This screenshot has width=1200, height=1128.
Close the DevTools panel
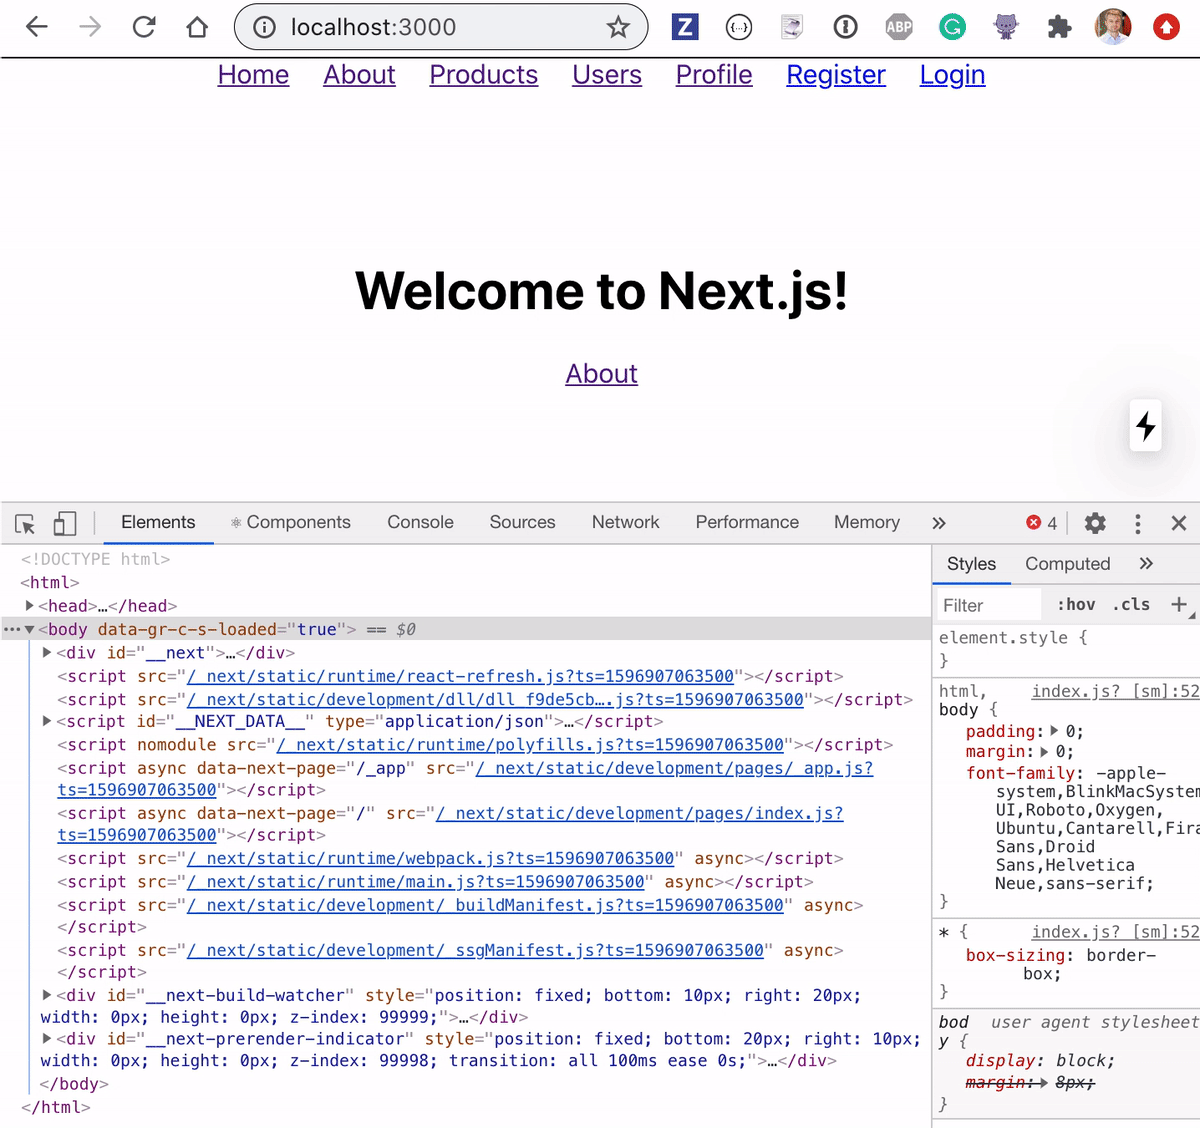(x=1179, y=523)
